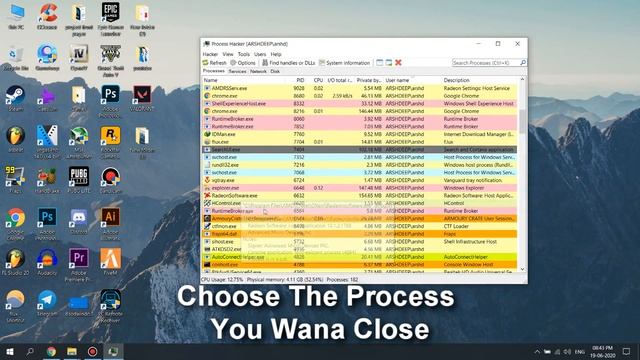Open Steam desktop shortcut
640x360 pixels.
click(16, 98)
